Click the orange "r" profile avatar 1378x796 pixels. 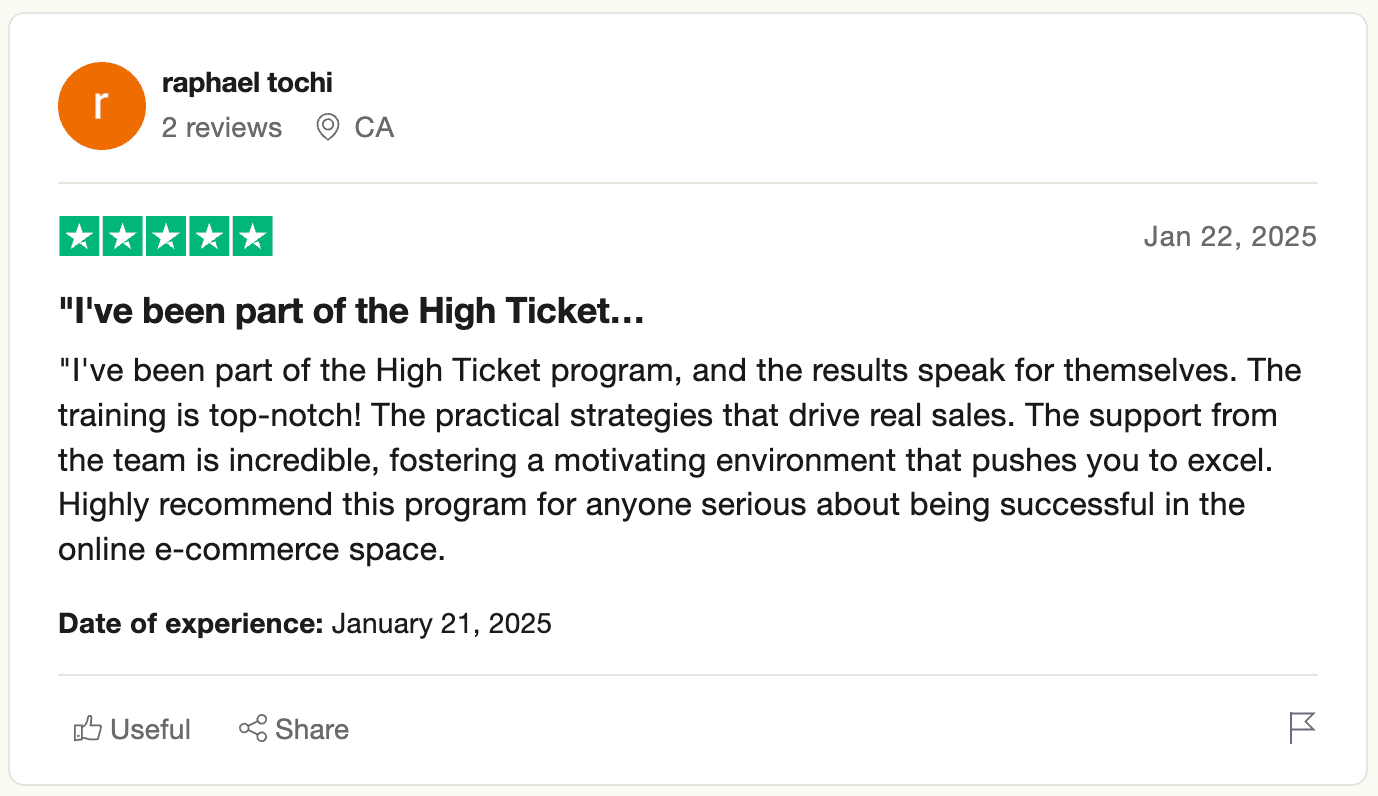tap(103, 106)
